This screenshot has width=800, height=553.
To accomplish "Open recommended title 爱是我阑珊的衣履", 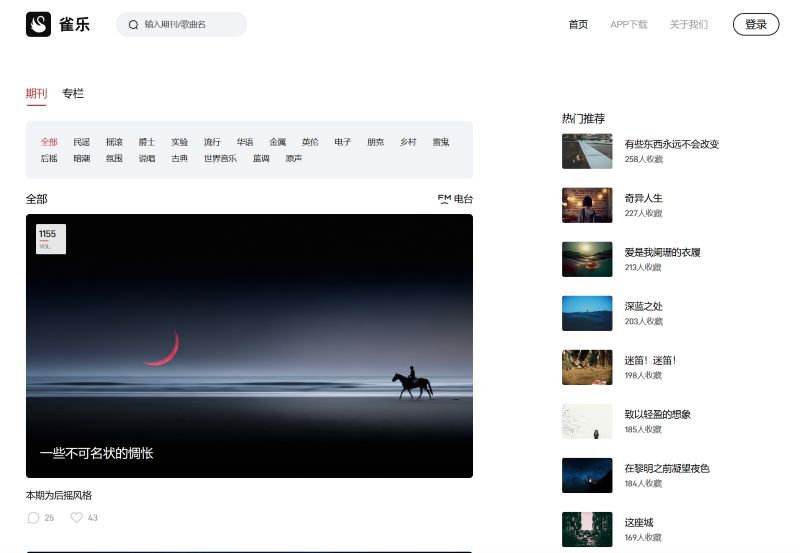I will [x=662, y=253].
